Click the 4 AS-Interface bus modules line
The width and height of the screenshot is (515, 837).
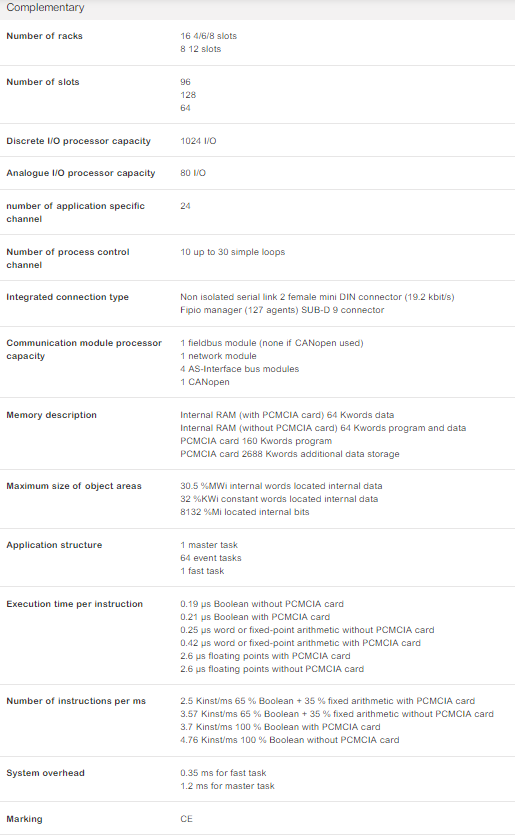(x=240, y=369)
